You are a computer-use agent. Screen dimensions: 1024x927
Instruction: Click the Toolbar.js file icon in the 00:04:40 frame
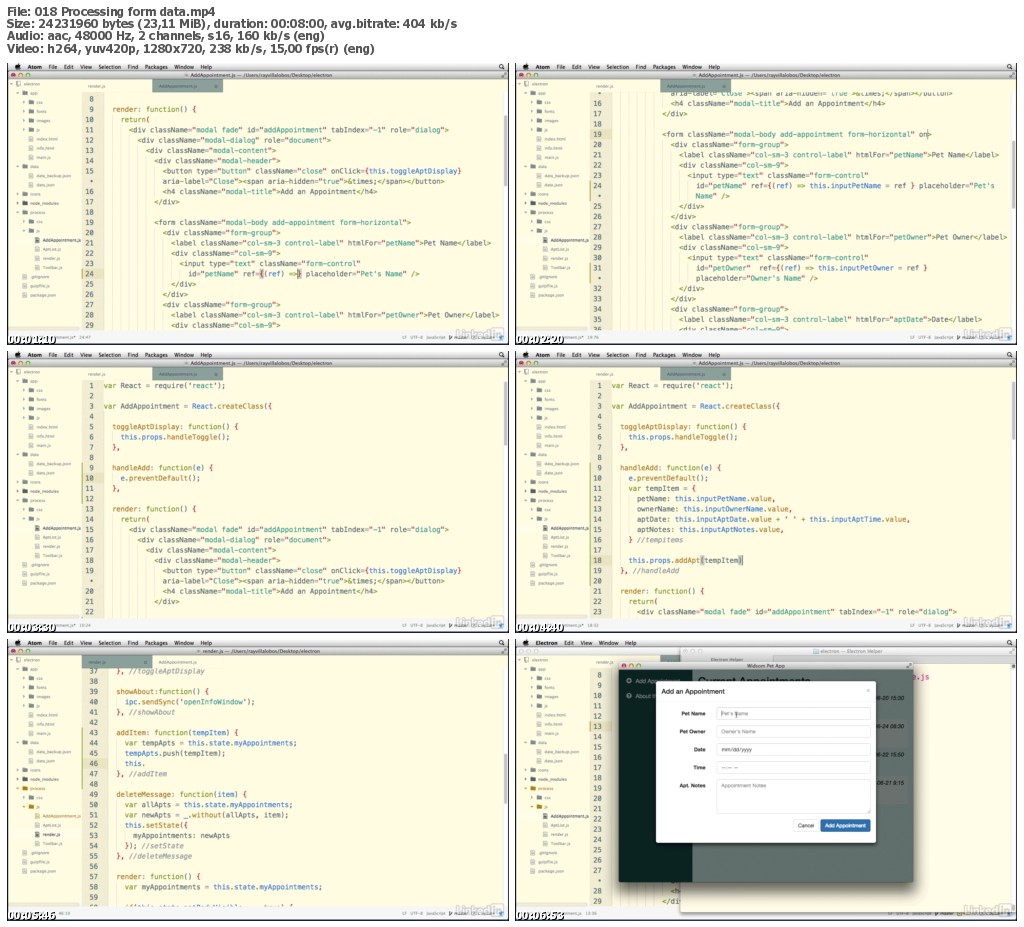545,555
